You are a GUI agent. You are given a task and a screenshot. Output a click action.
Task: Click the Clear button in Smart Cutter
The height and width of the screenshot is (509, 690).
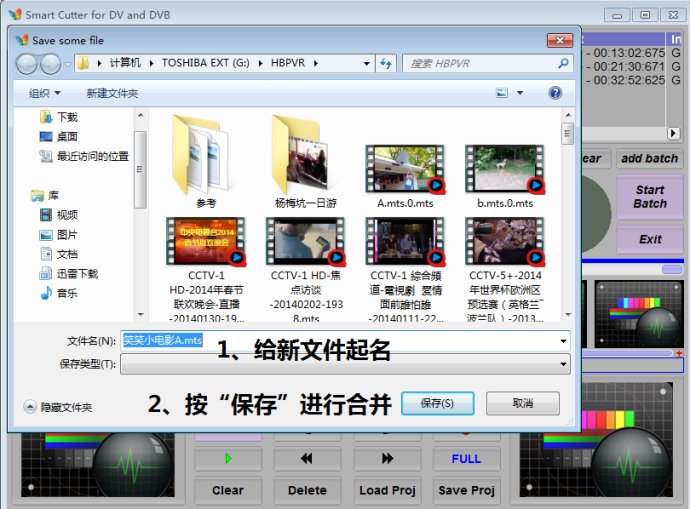pyautogui.click(x=228, y=490)
